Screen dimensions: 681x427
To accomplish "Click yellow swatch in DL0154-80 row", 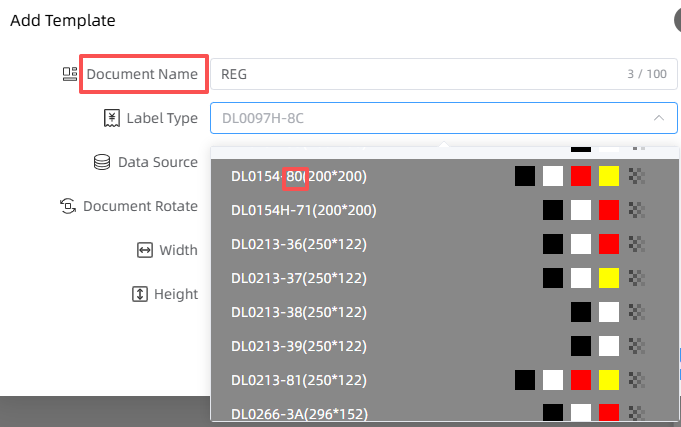I will tap(609, 176).
